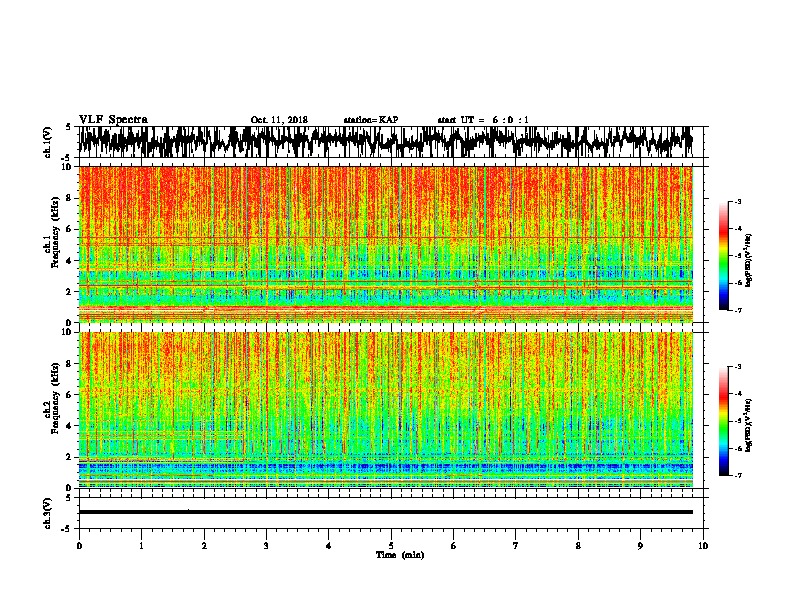This screenshot has width=792, height=612.
Task: Click the ch.2 PSD color scale bar
Action: (x=723, y=421)
